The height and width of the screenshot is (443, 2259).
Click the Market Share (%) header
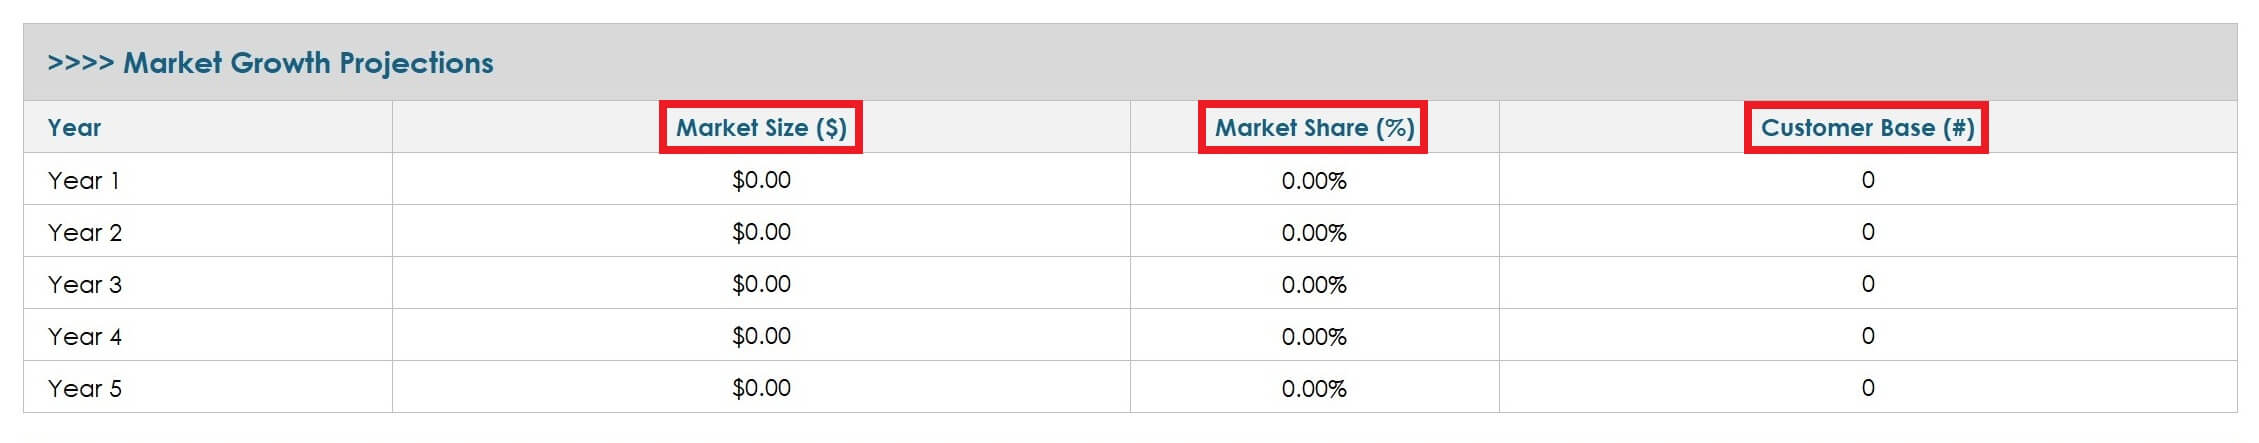tap(1313, 128)
